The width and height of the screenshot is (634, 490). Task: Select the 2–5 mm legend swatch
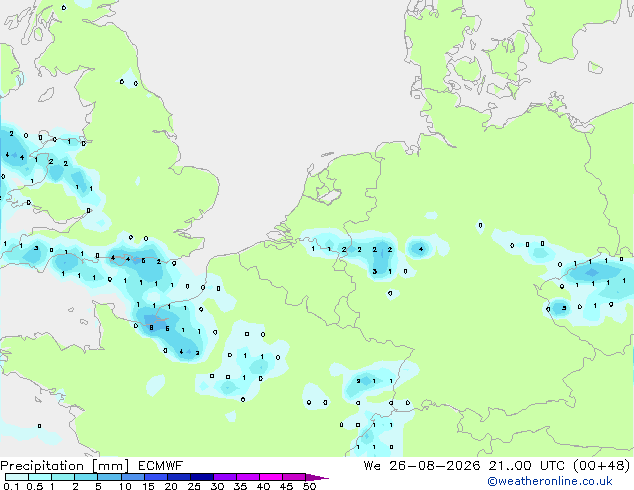click(x=86, y=477)
